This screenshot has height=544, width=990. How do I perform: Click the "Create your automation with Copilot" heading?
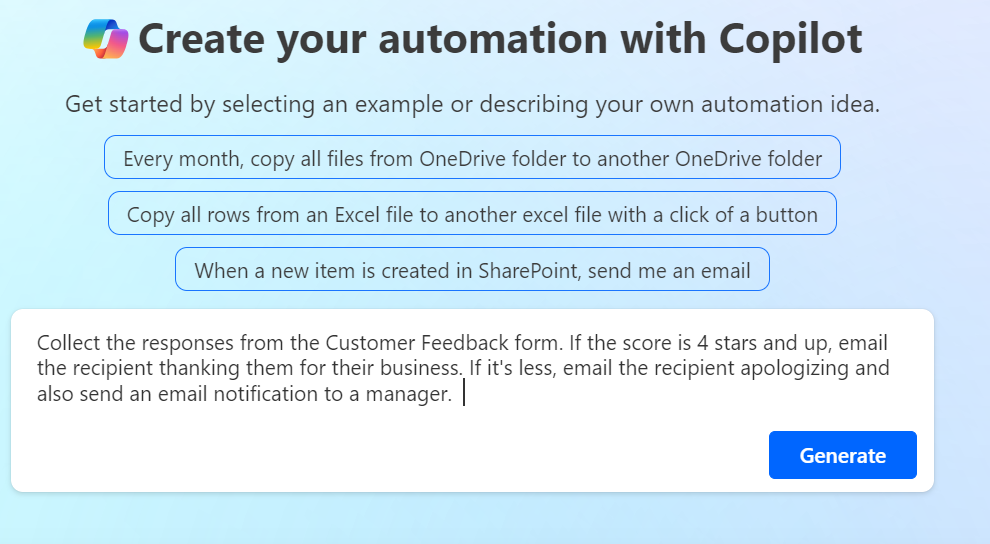pyautogui.click(x=500, y=39)
